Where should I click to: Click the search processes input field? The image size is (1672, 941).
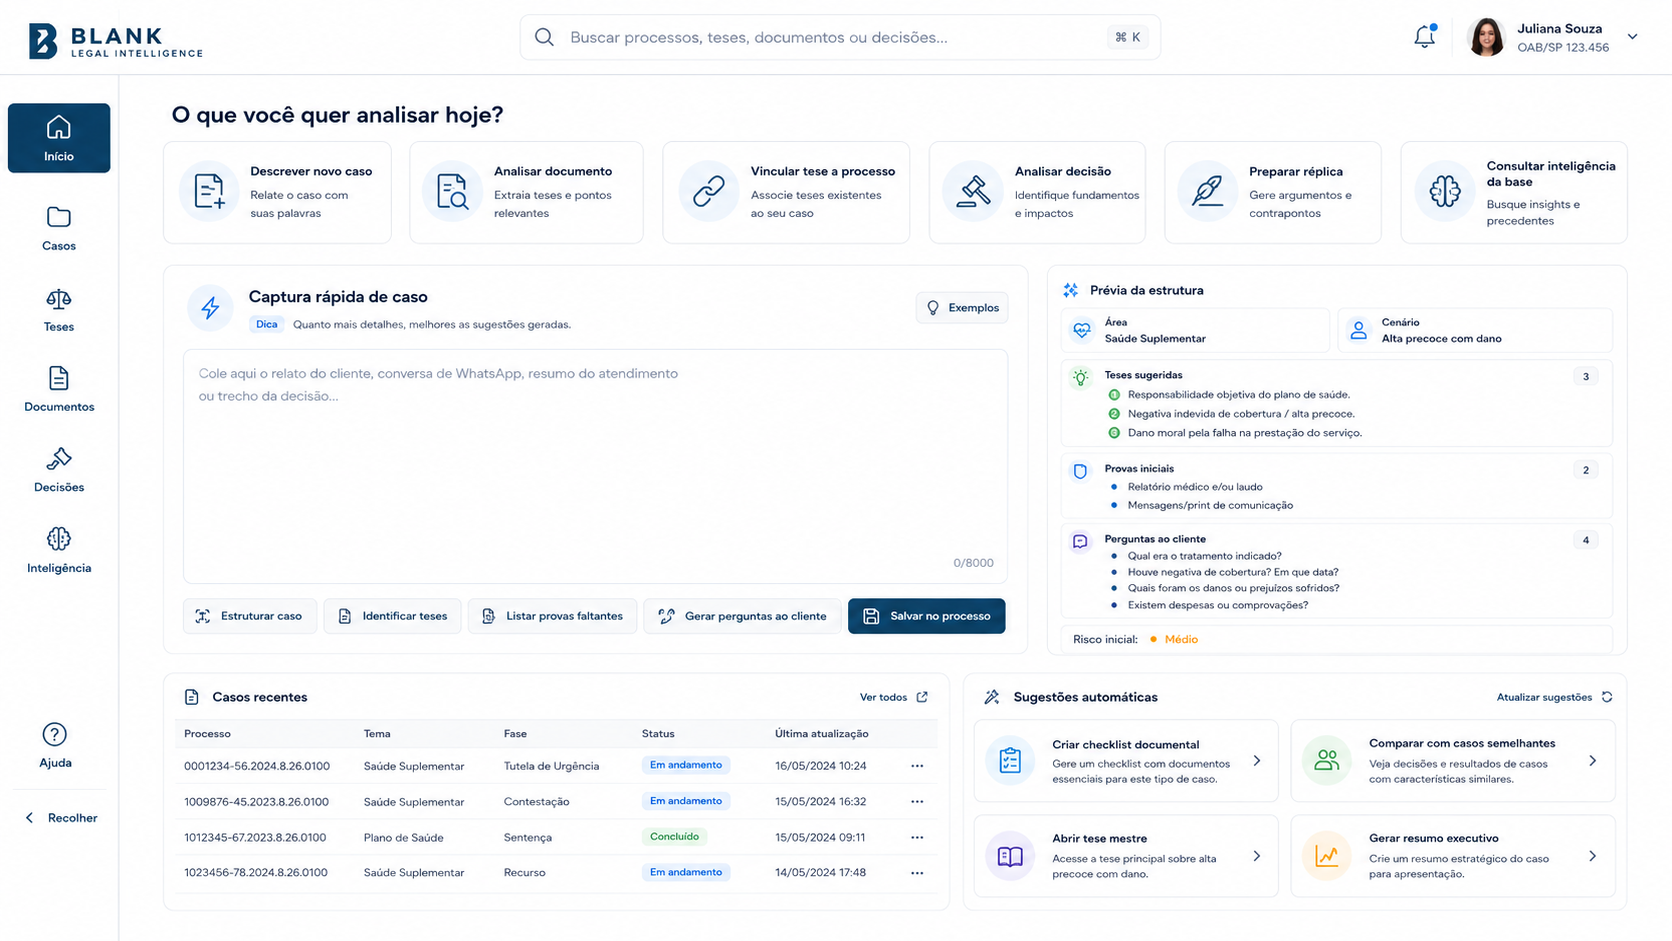(840, 37)
